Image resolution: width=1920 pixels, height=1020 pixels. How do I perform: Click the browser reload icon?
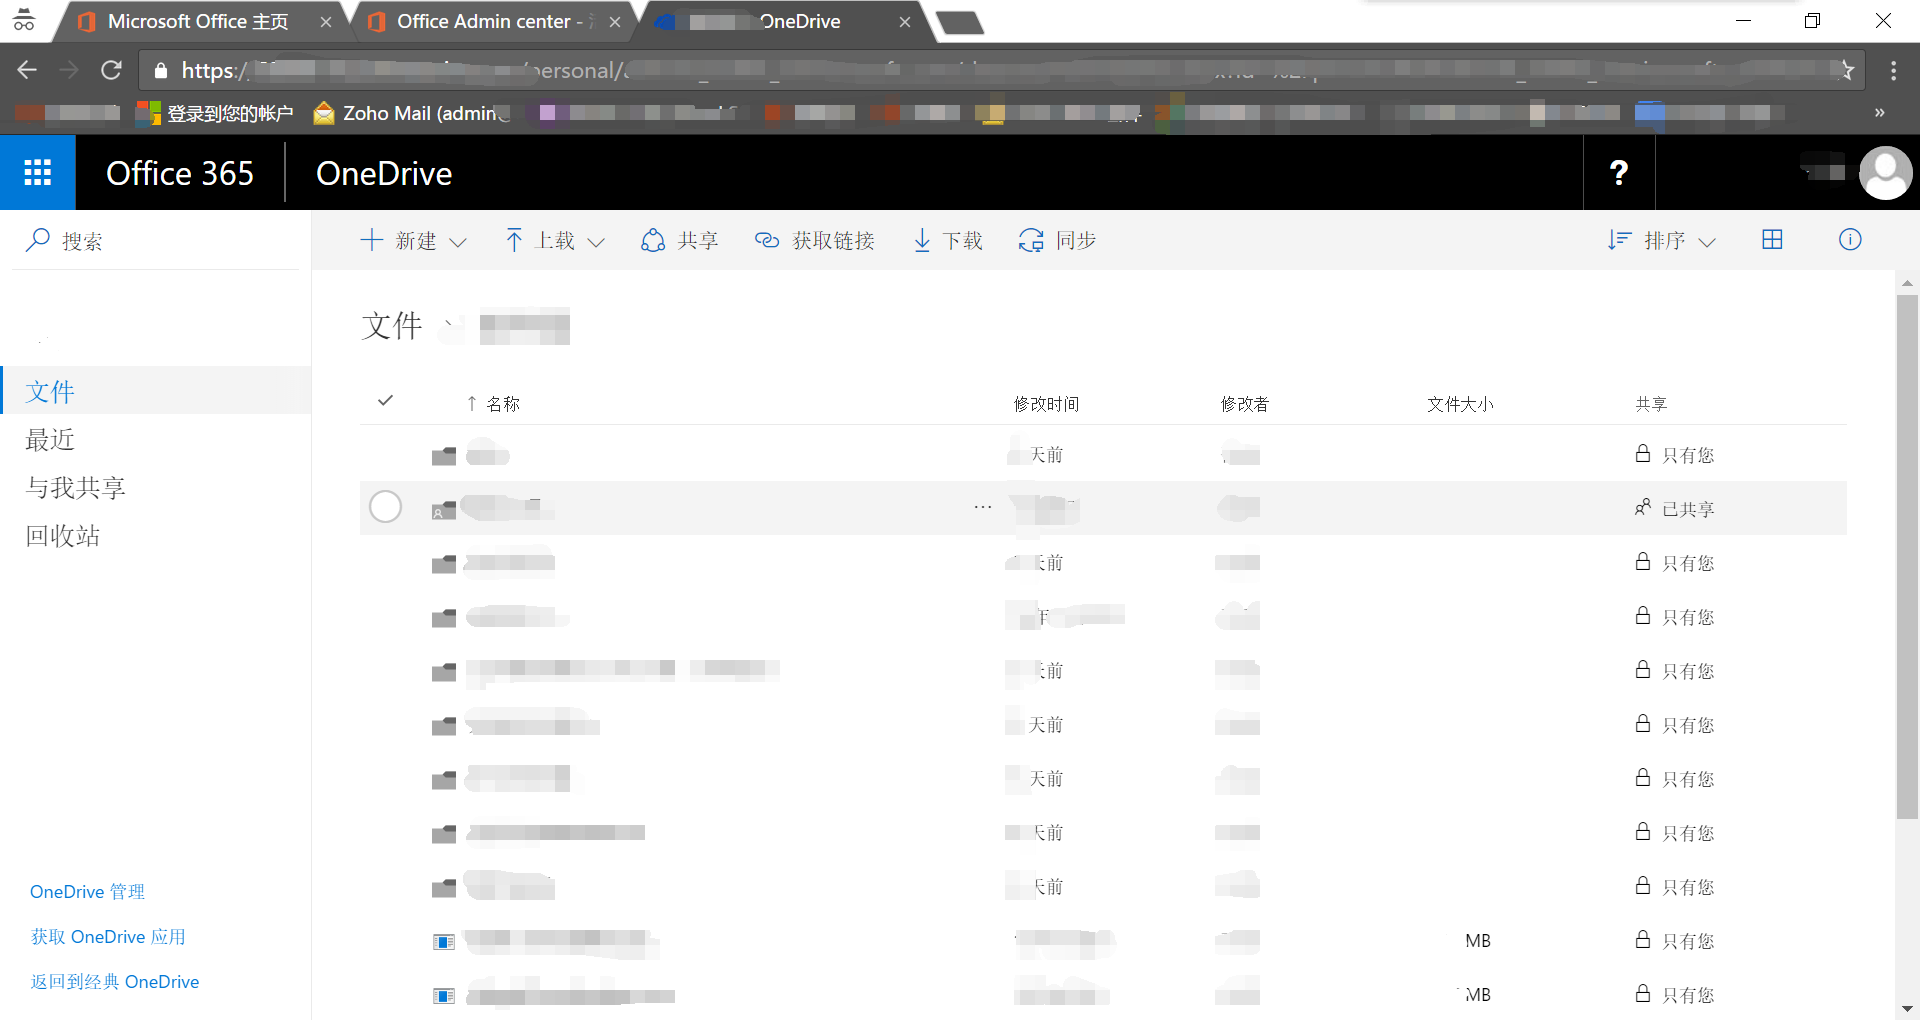[x=111, y=70]
